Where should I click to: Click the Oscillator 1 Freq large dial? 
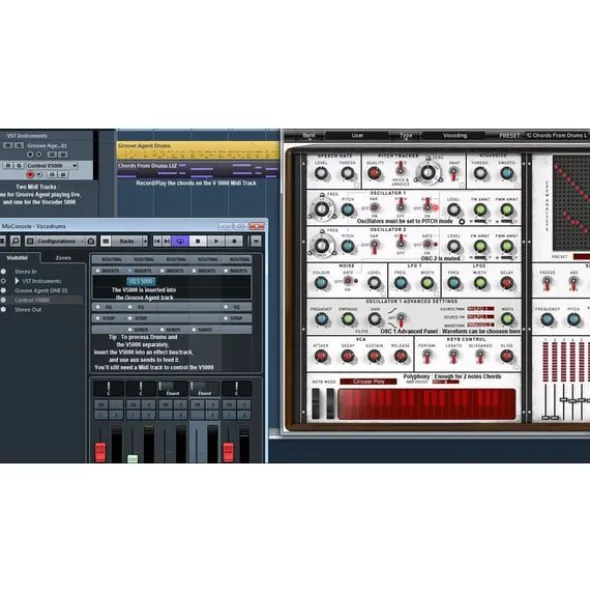coord(322,209)
